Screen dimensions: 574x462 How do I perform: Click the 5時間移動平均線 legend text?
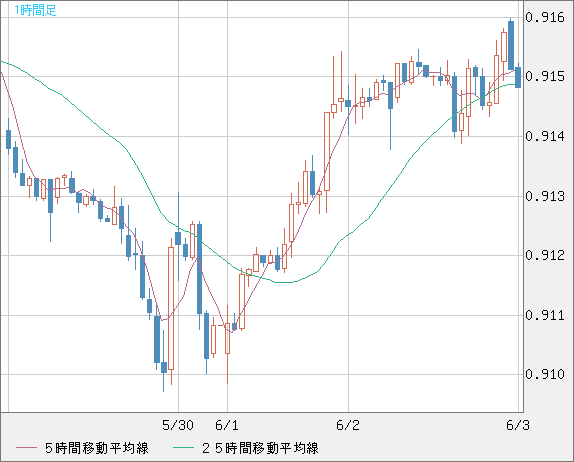pyautogui.click(x=97, y=448)
